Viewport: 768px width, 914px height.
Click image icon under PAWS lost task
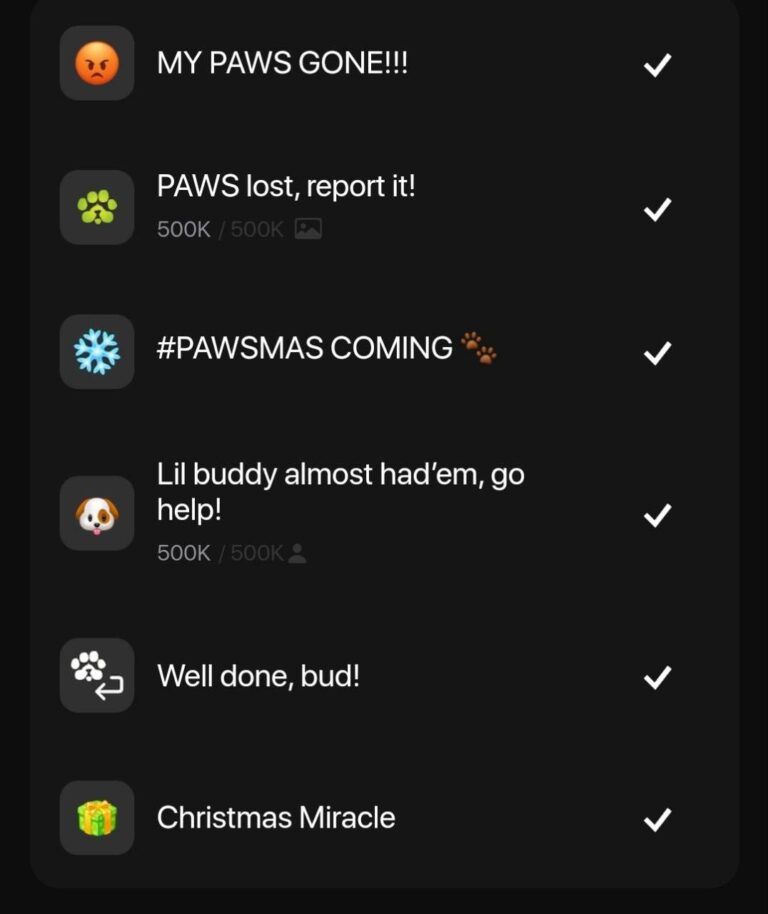[x=308, y=229]
